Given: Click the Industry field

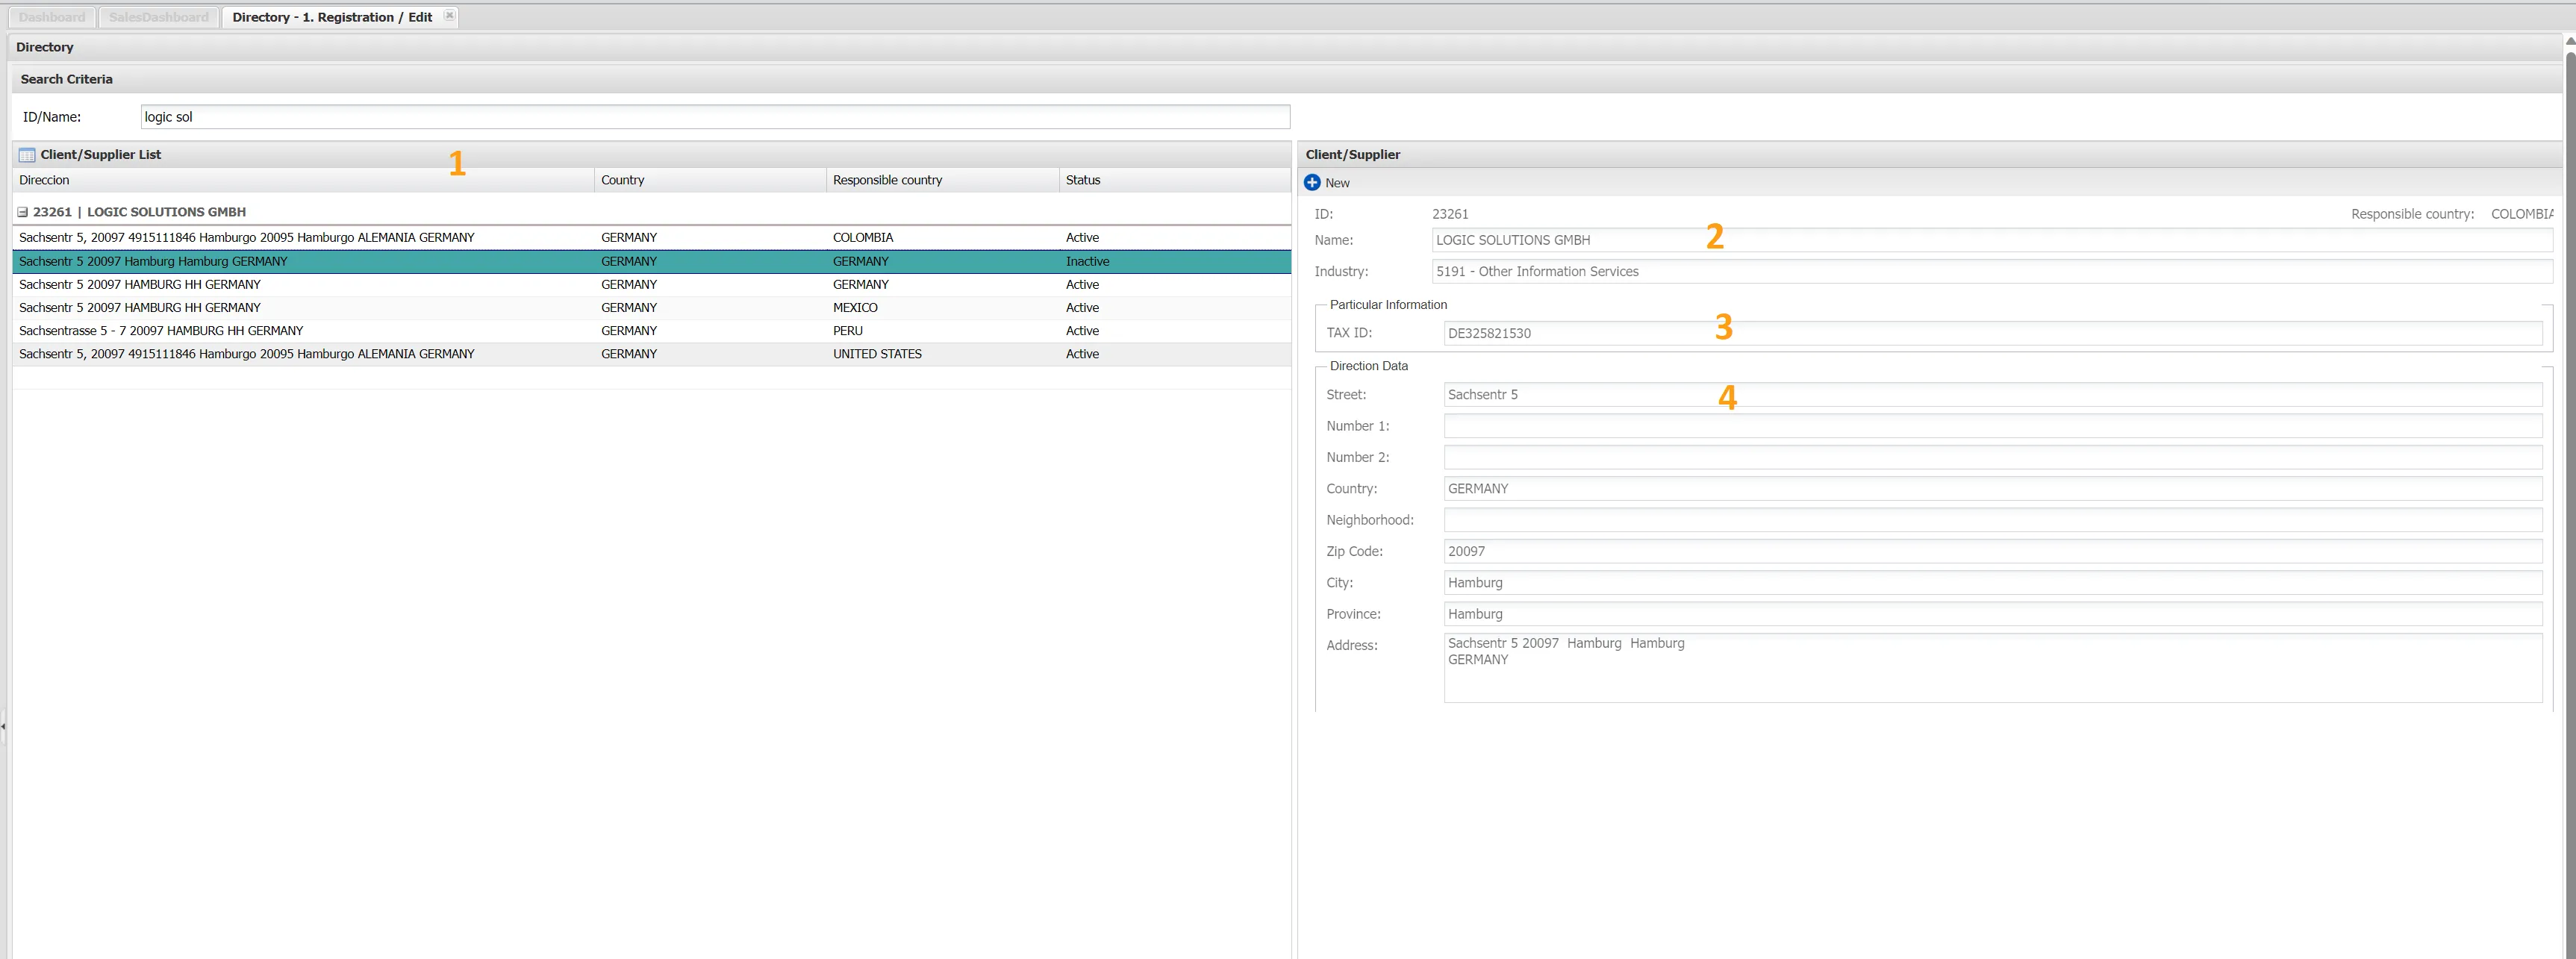Looking at the screenshot, I should click(1992, 271).
